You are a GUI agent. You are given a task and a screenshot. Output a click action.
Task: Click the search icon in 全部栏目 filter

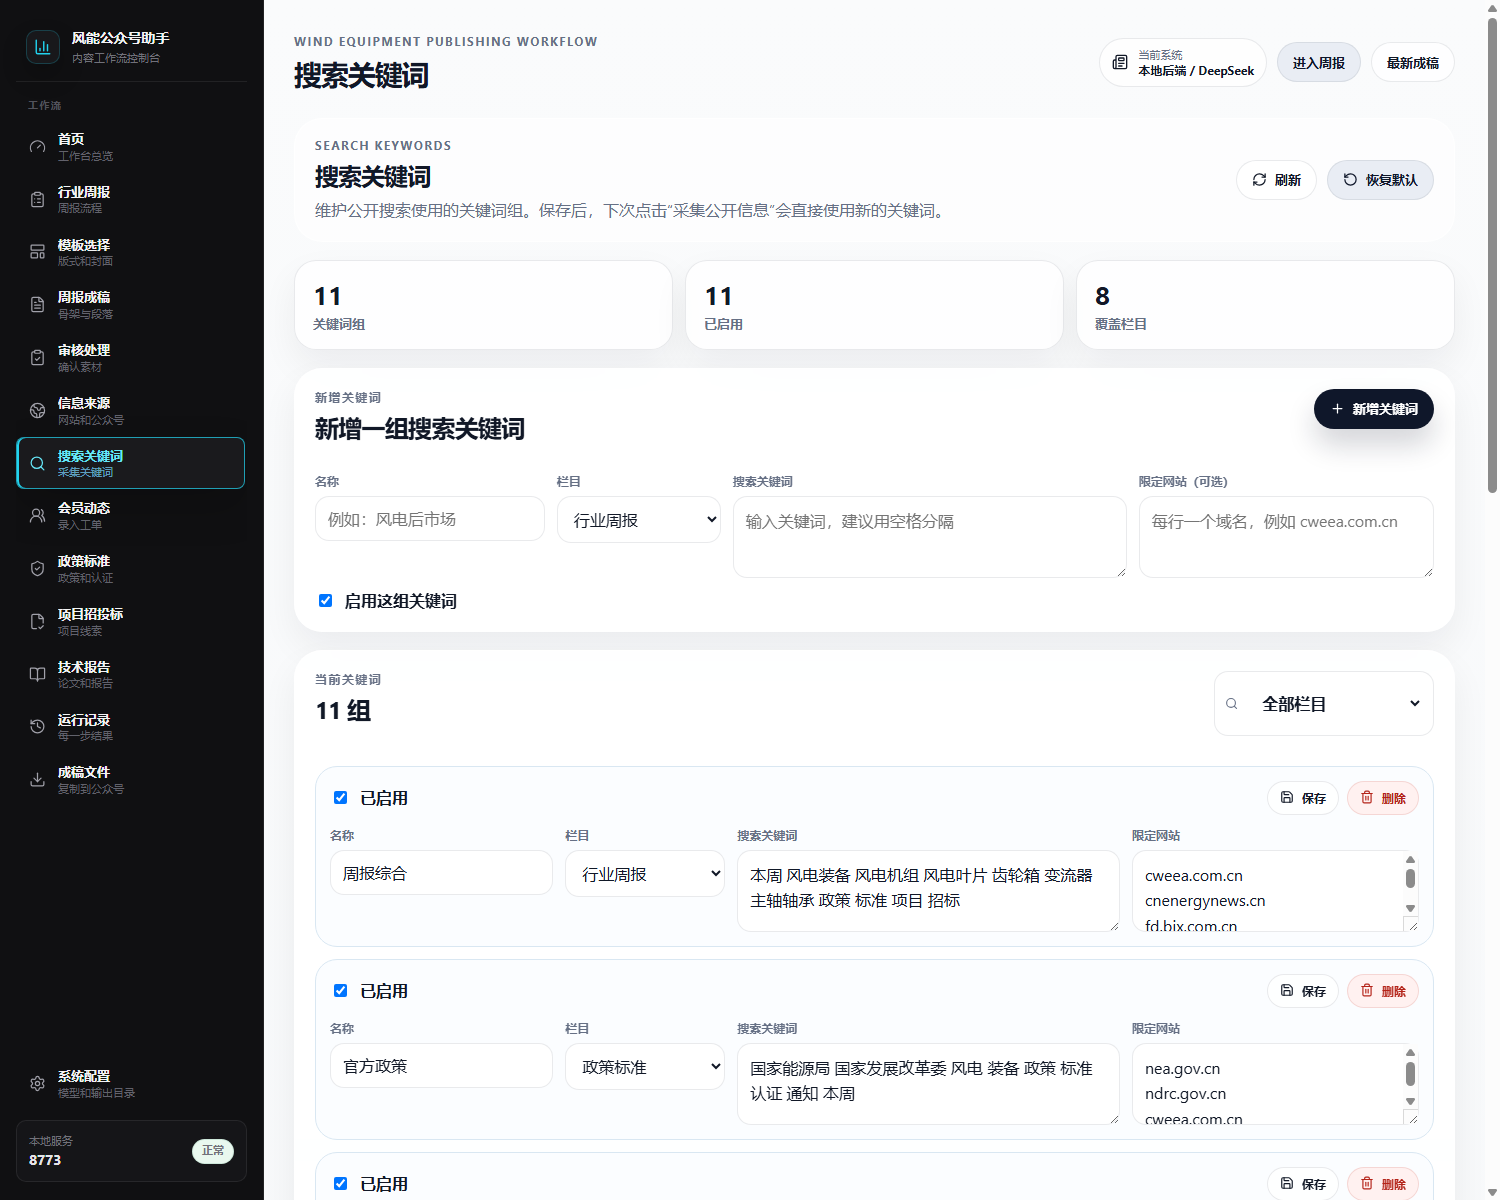click(x=1232, y=704)
